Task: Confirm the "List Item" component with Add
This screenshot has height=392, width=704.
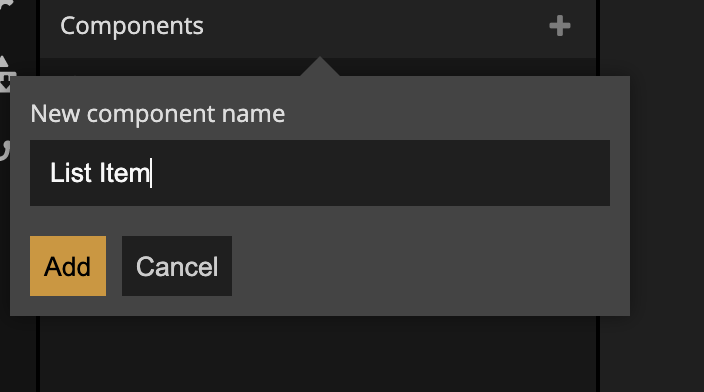Action: [x=68, y=266]
